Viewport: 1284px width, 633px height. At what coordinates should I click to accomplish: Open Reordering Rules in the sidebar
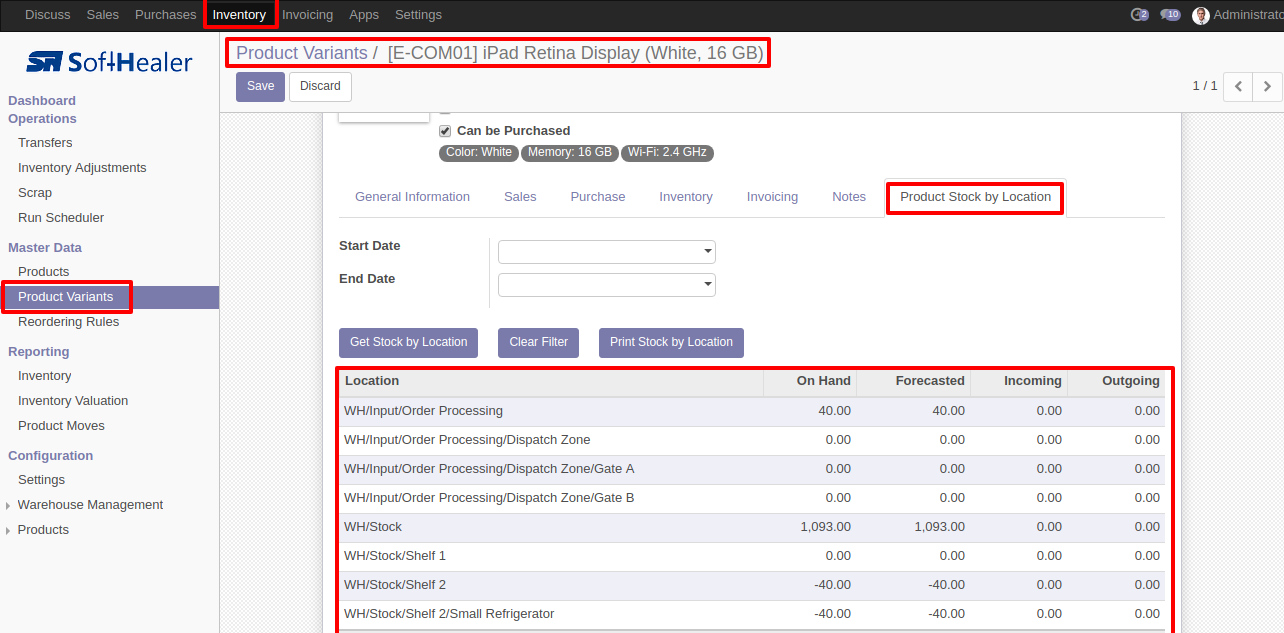(68, 322)
